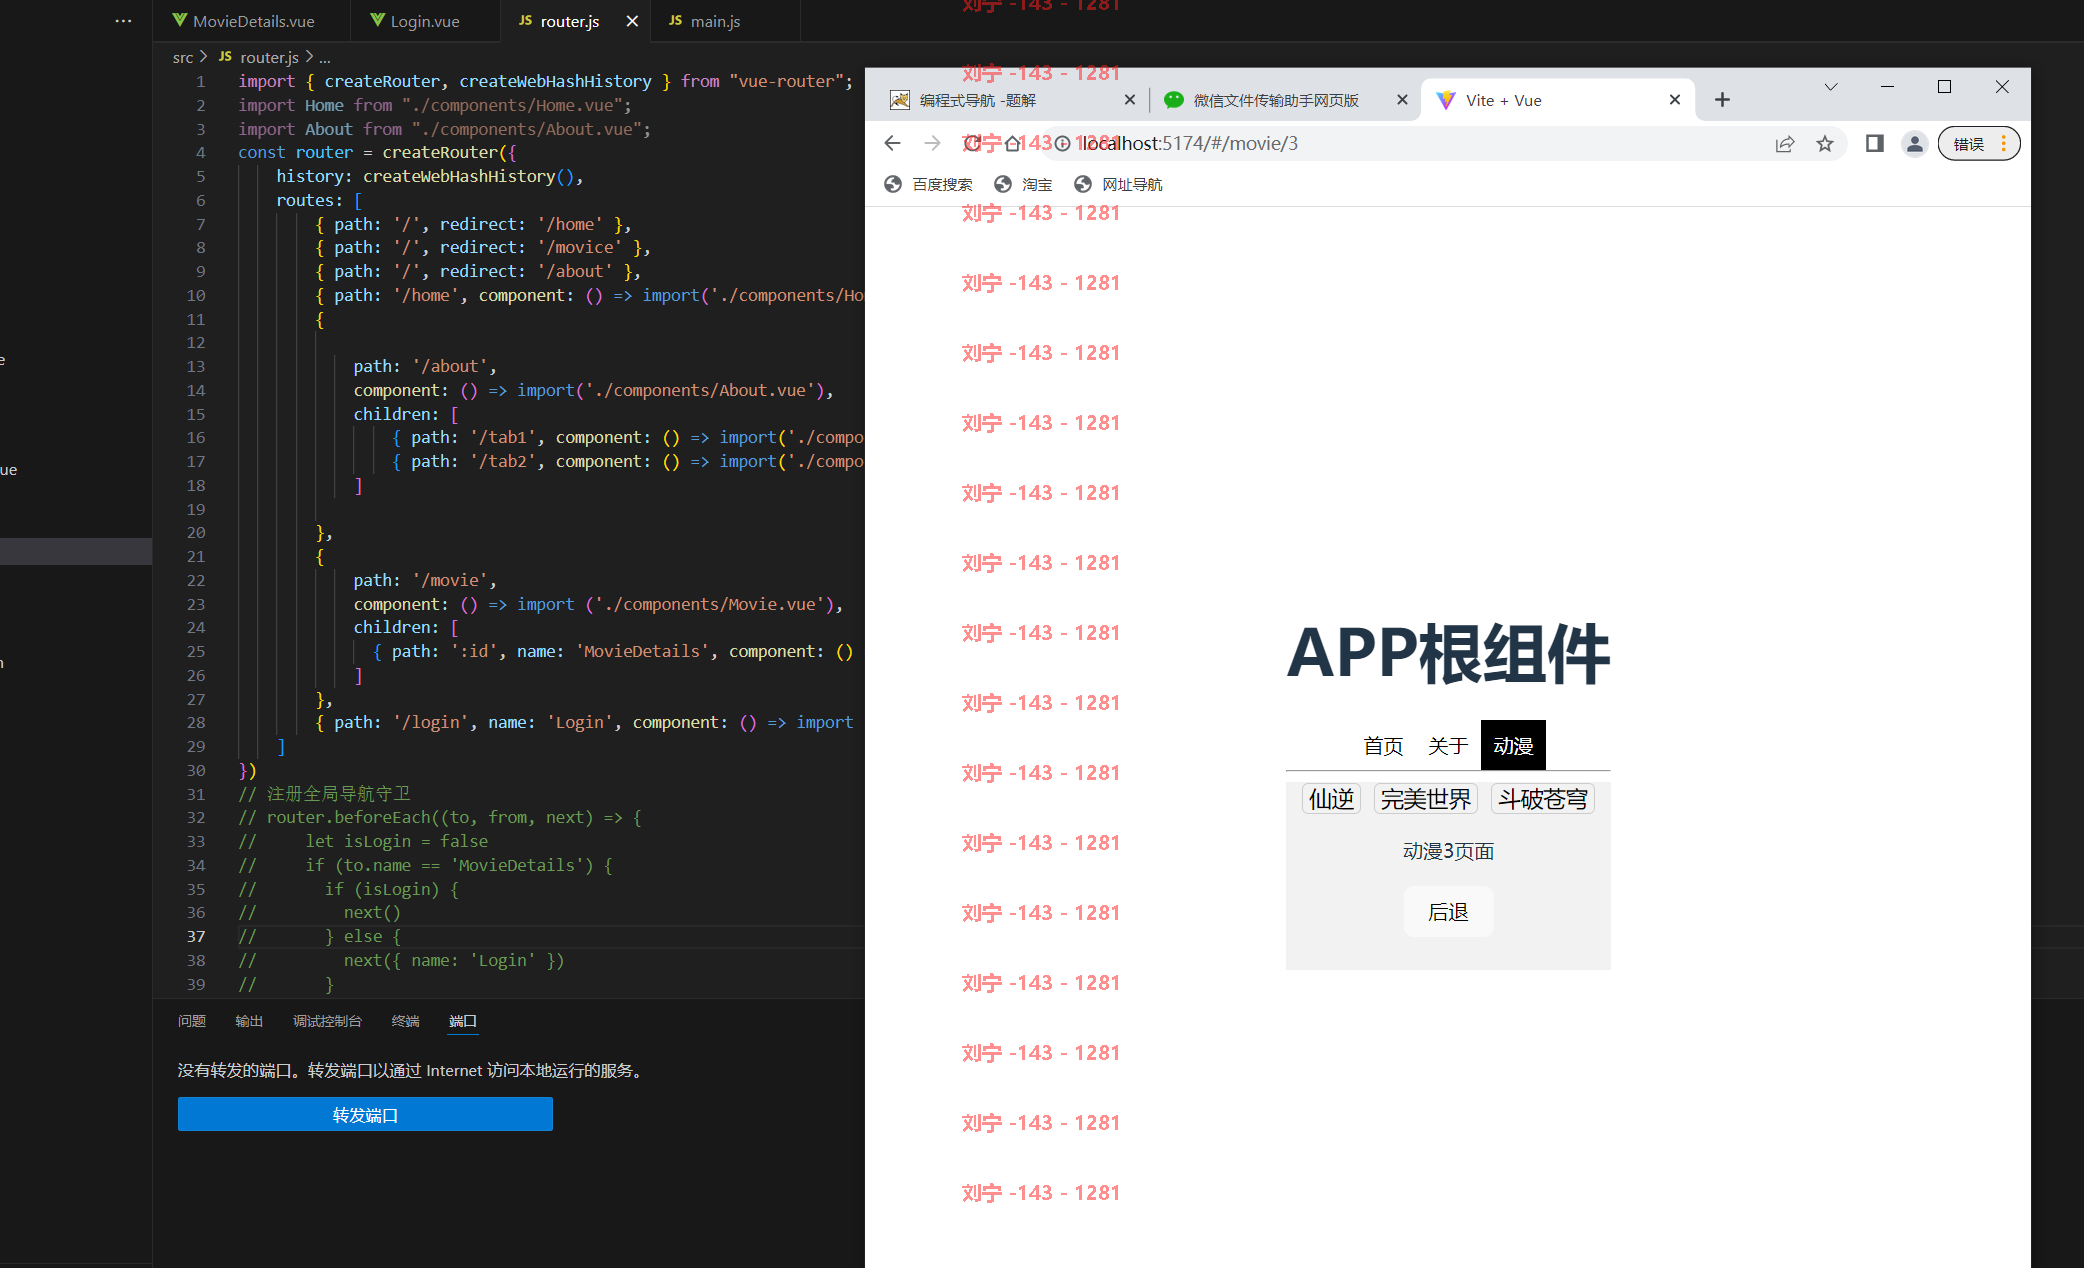Click the src breadcrumb segment
Viewport: 2084px width, 1268px height.
click(x=183, y=57)
